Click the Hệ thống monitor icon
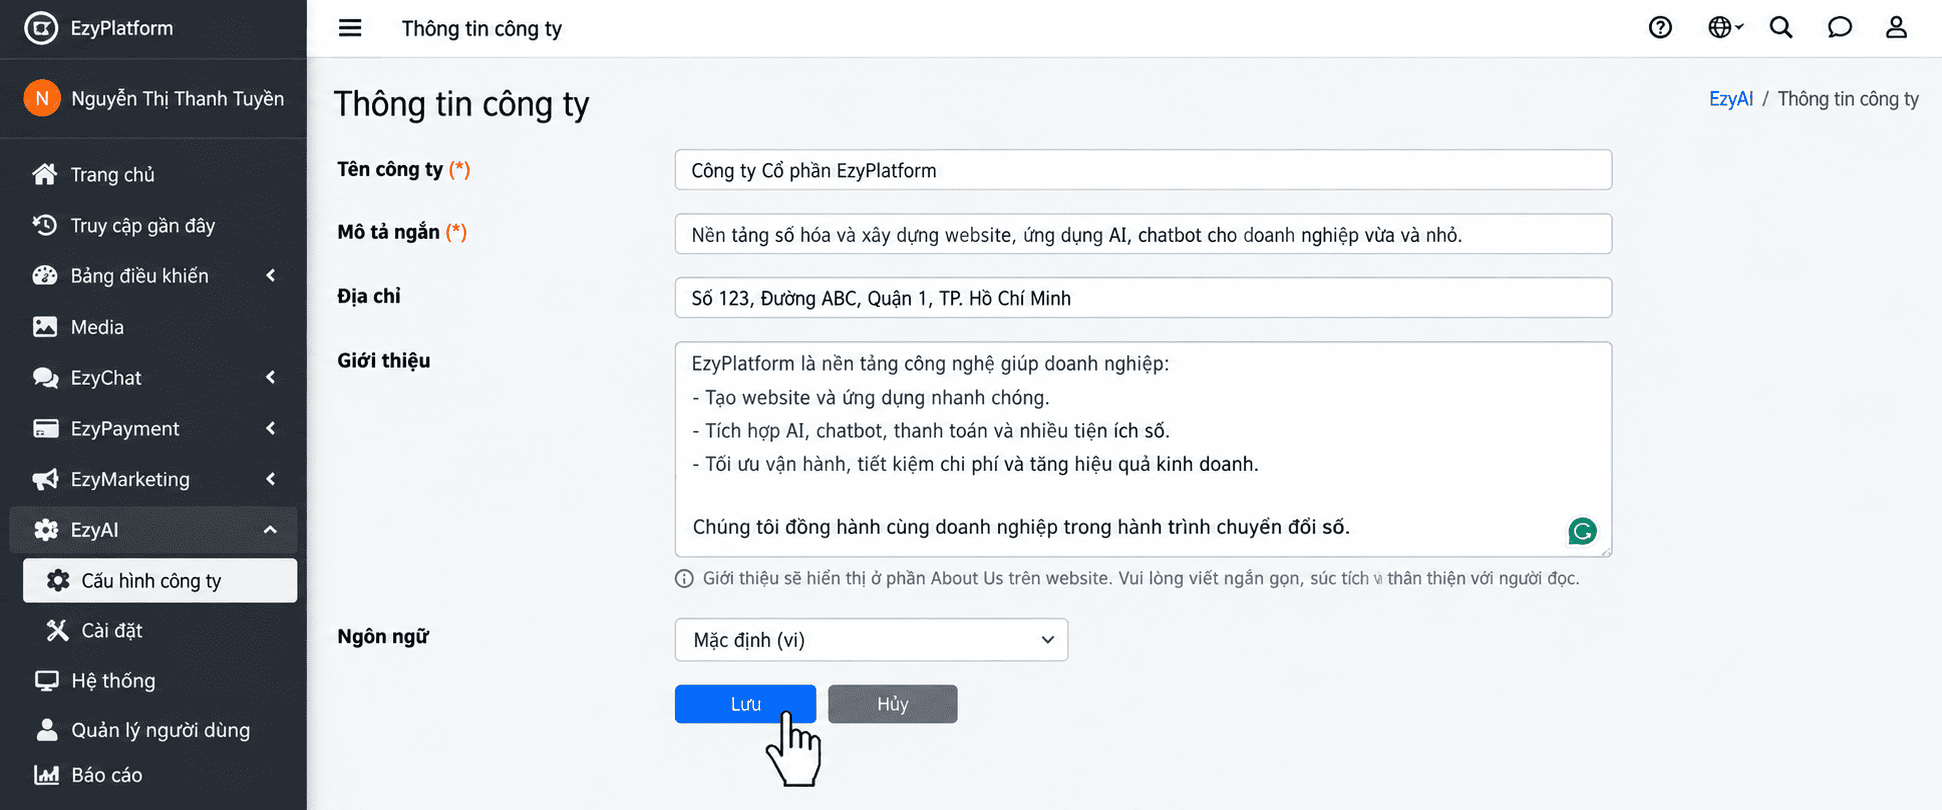 [x=46, y=681]
